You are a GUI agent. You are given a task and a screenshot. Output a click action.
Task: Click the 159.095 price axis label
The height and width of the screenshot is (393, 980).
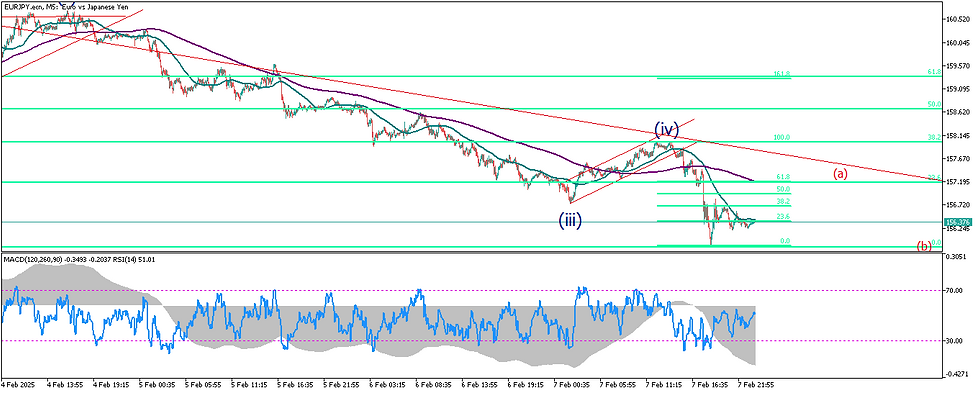click(958, 89)
